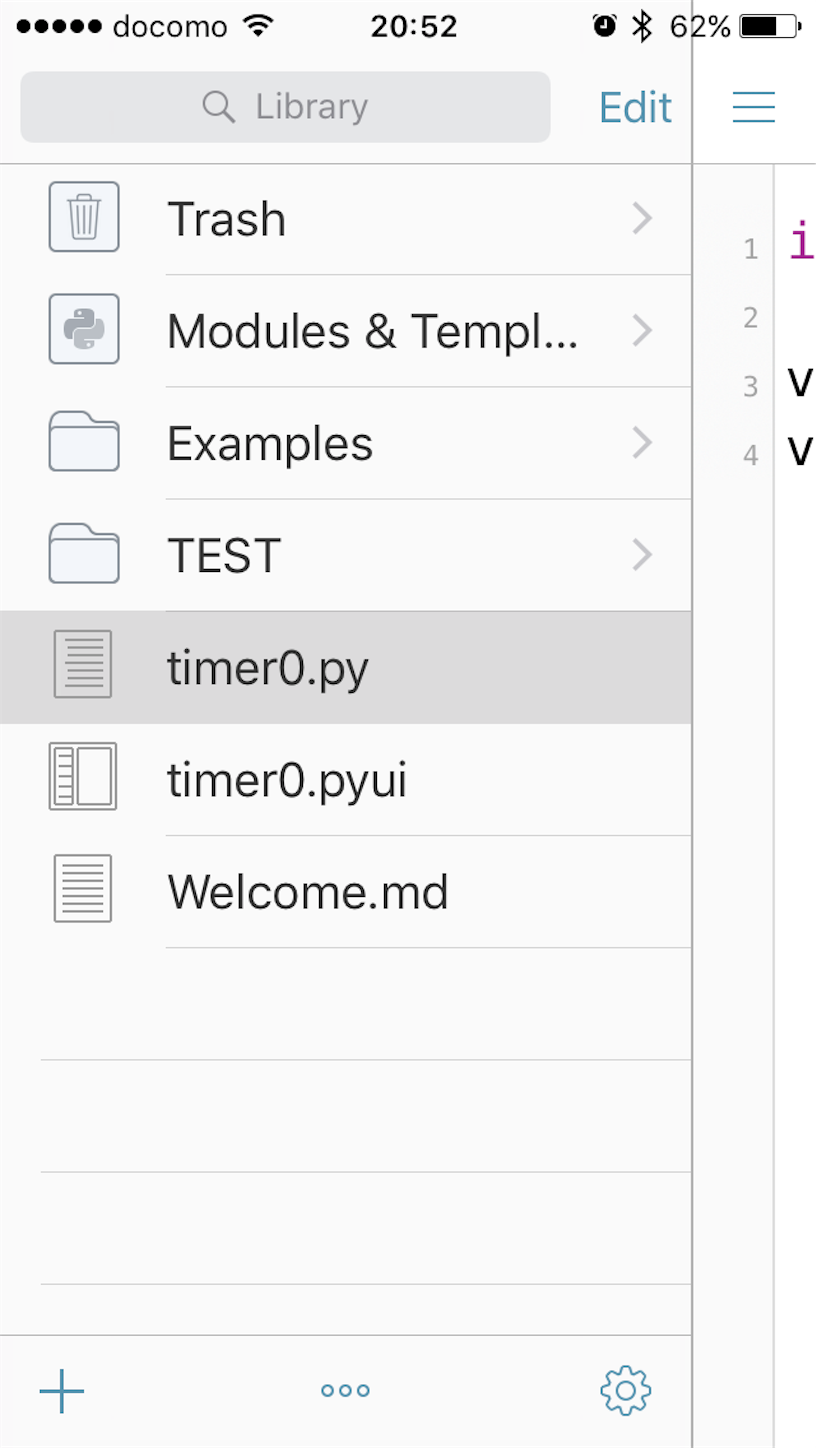816x1448 pixels.
Task: Click the Examples folder icon
Action: (x=84, y=442)
